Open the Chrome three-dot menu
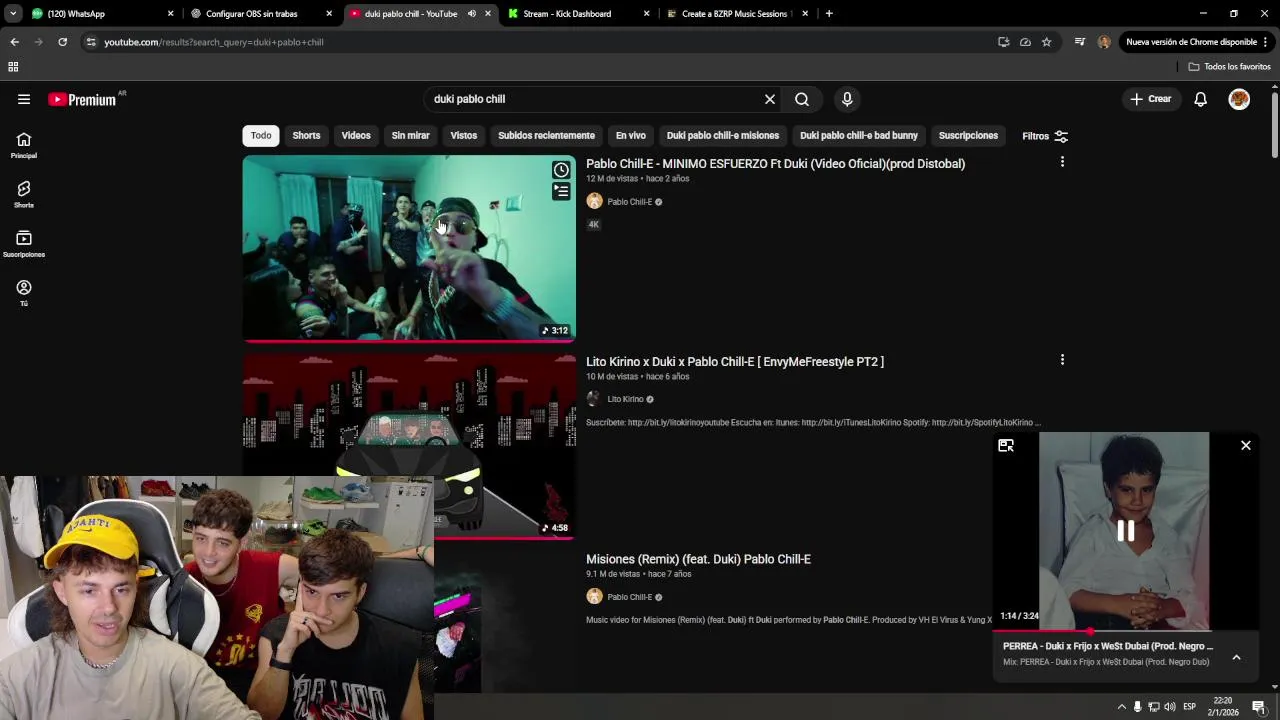1280x720 pixels. tap(1266, 42)
